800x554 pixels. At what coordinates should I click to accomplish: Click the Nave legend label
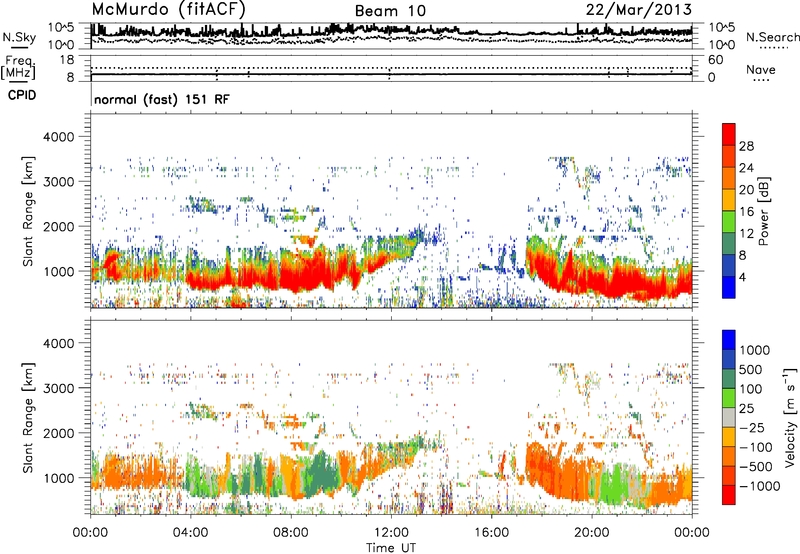[x=760, y=69]
